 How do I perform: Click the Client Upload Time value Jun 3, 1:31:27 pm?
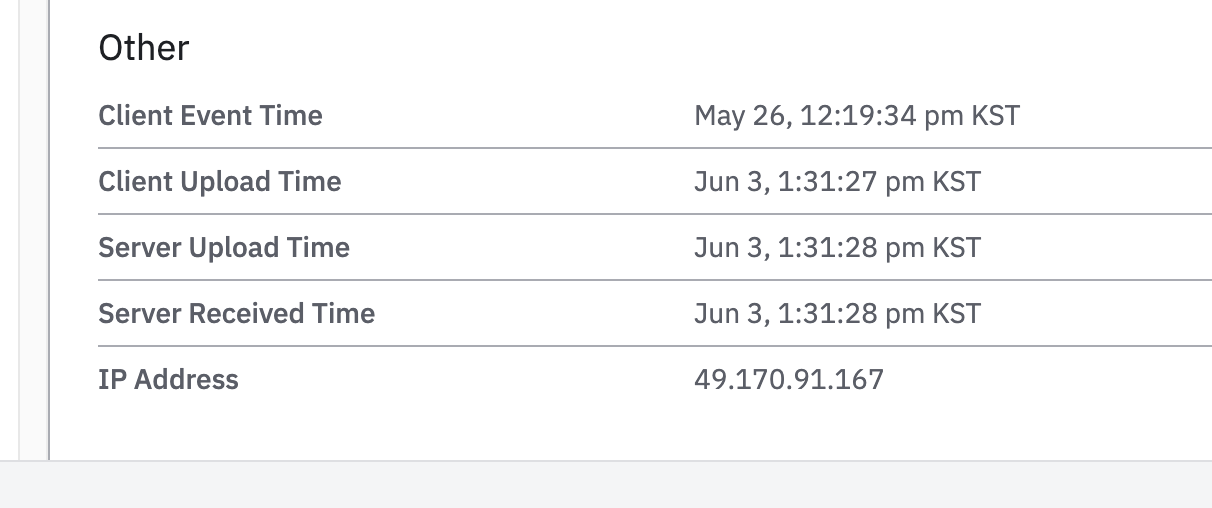(x=810, y=182)
